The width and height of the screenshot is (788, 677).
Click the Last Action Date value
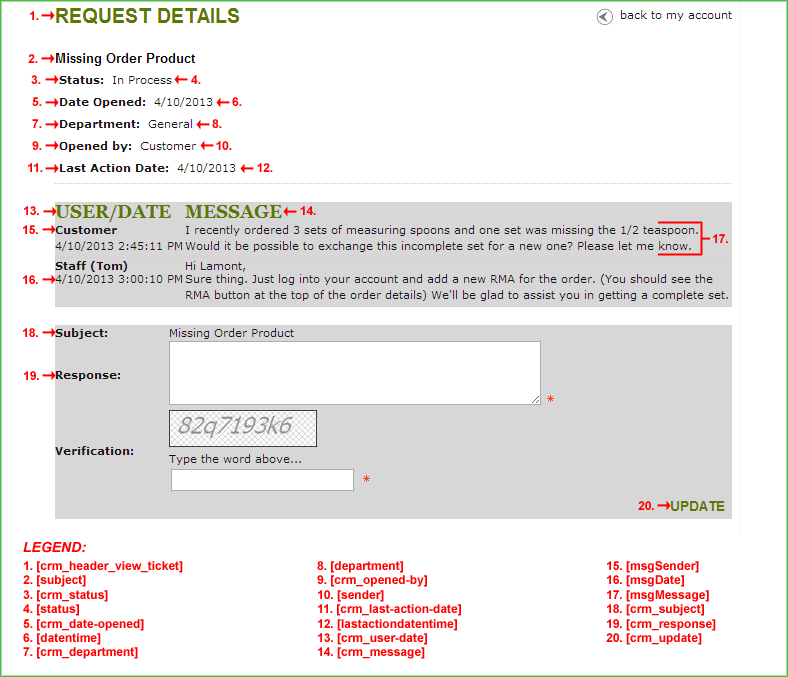206,168
